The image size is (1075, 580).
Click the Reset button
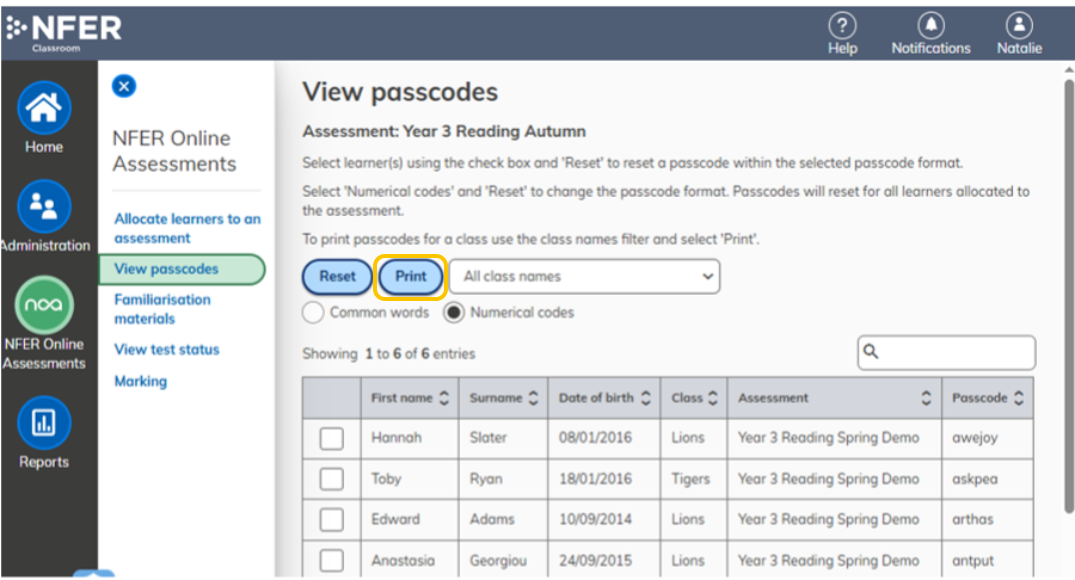coord(337,276)
